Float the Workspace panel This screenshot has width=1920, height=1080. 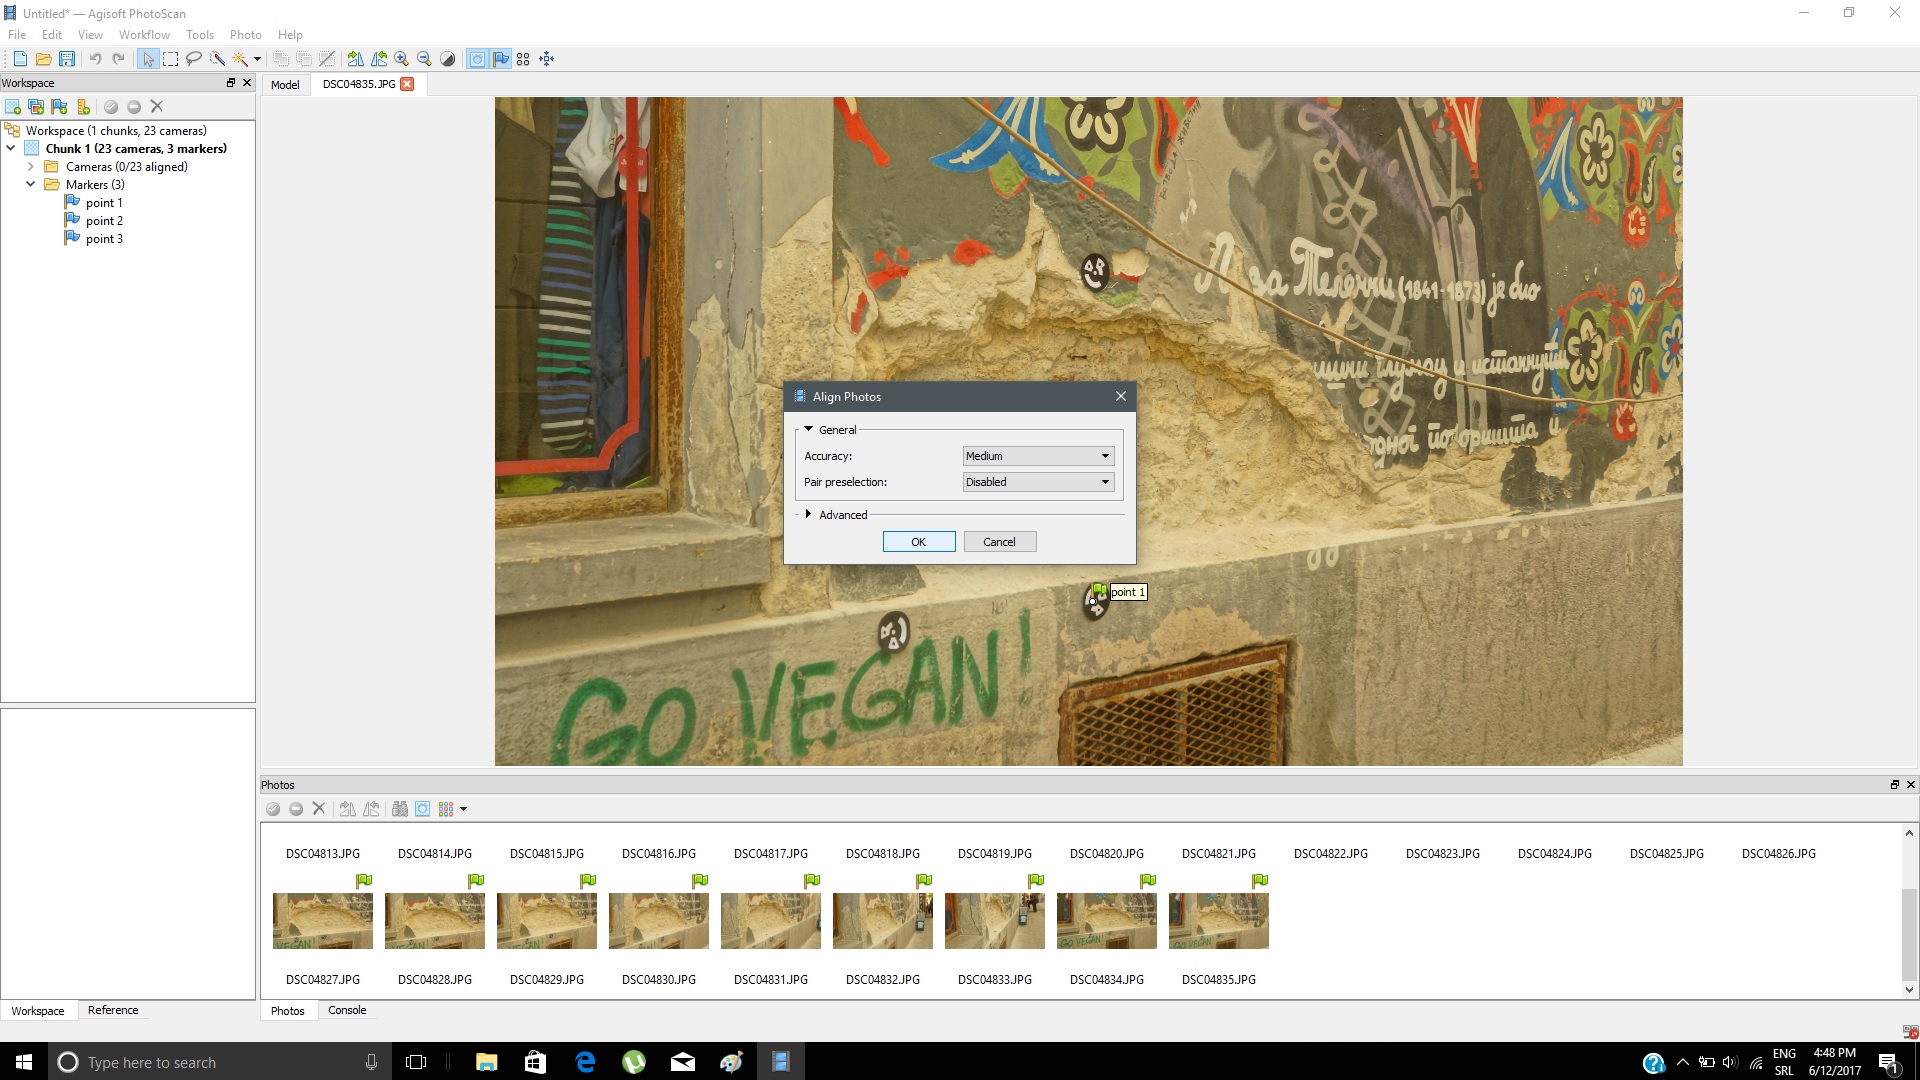[x=231, y=83]
